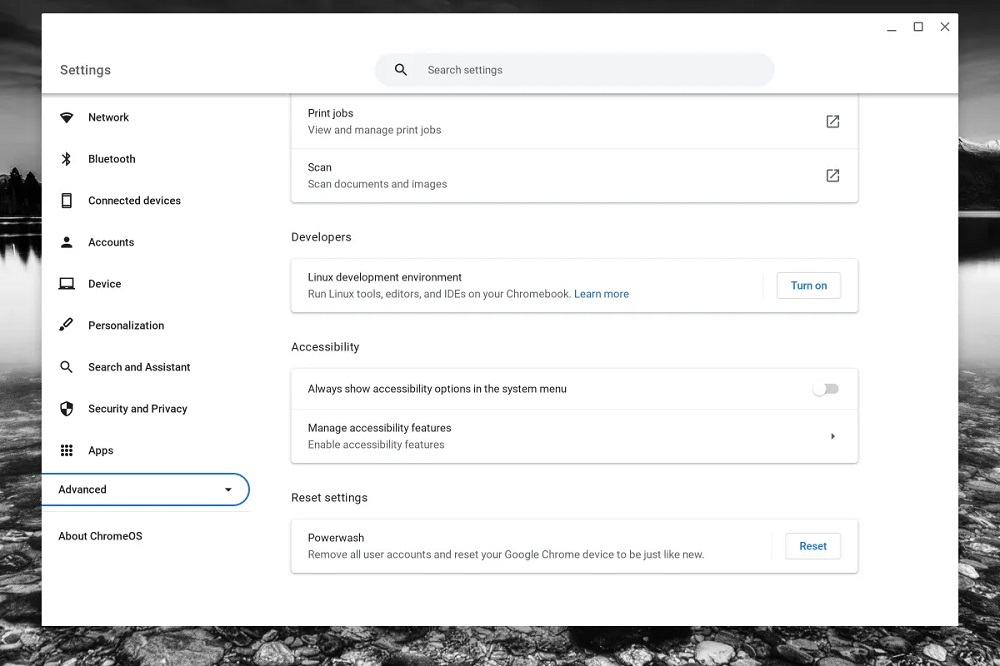Click the Security and Privacy shield icon
Image resolution: width=1000 pixels, height=666 pixels.
point(67,409)
